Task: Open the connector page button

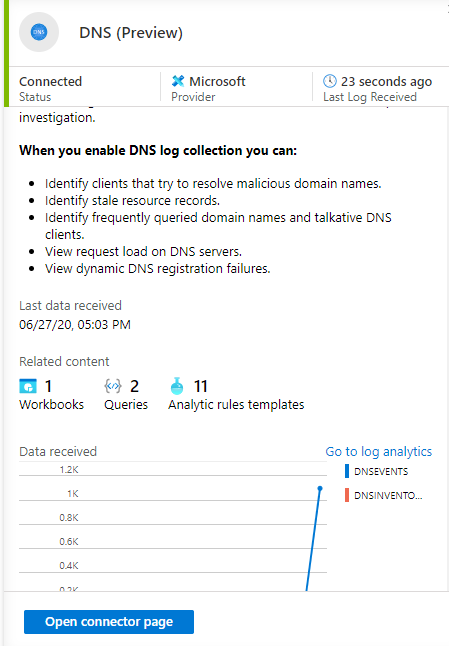Action: [x=109, y=622]
